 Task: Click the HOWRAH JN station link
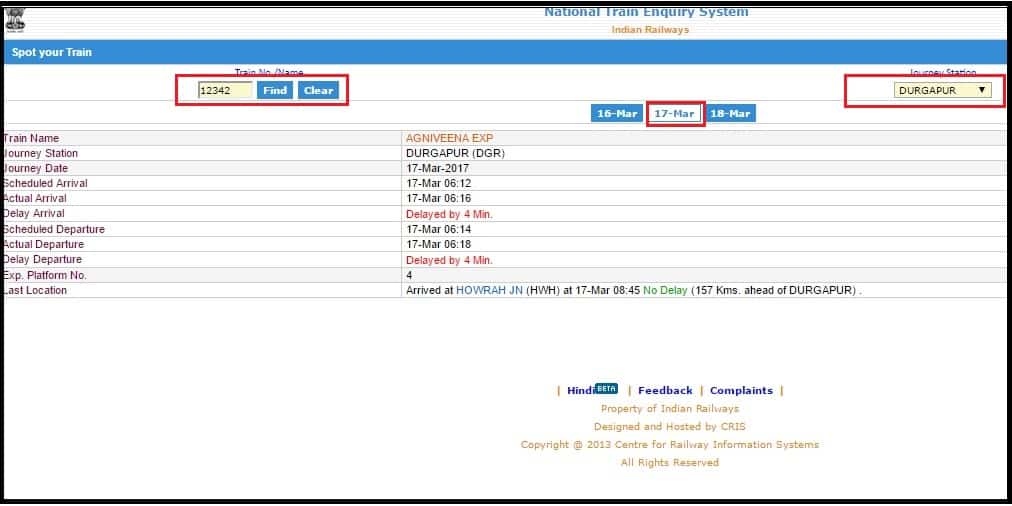click(x=489, y=290)
